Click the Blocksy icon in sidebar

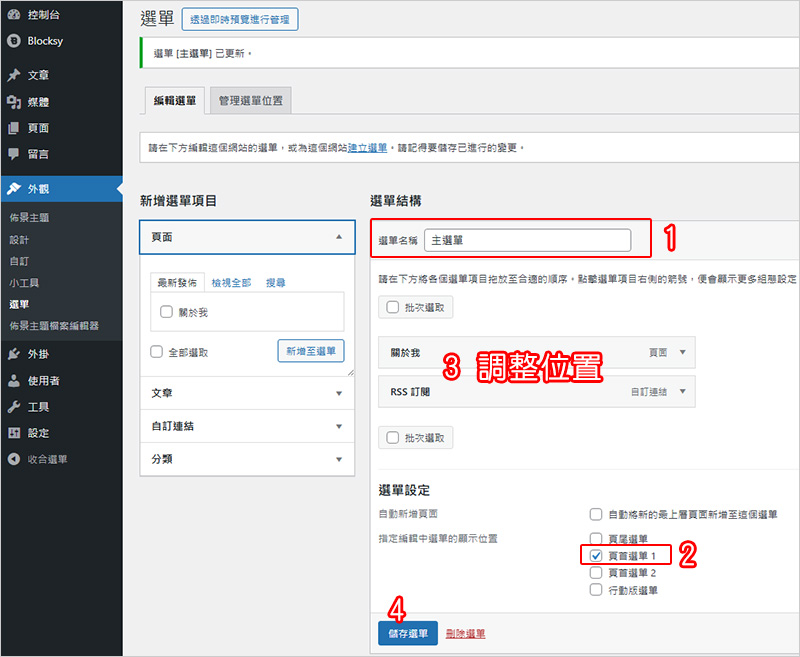pyautogui.click(x=14, y=42)
